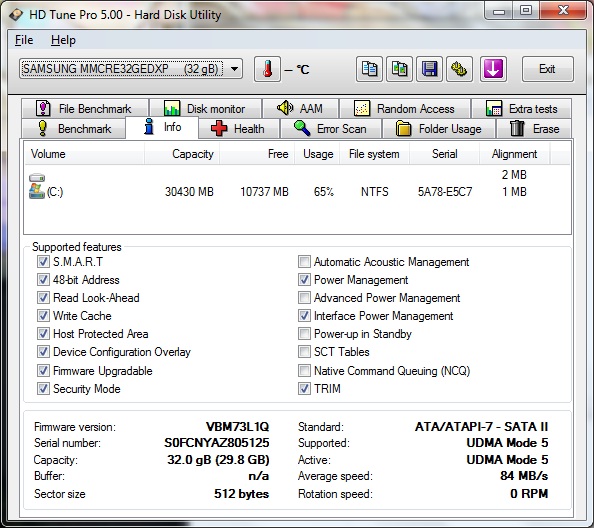Switch to the Health tab
Viewport: 594px width, 528px height.
(x=239, y=129)
